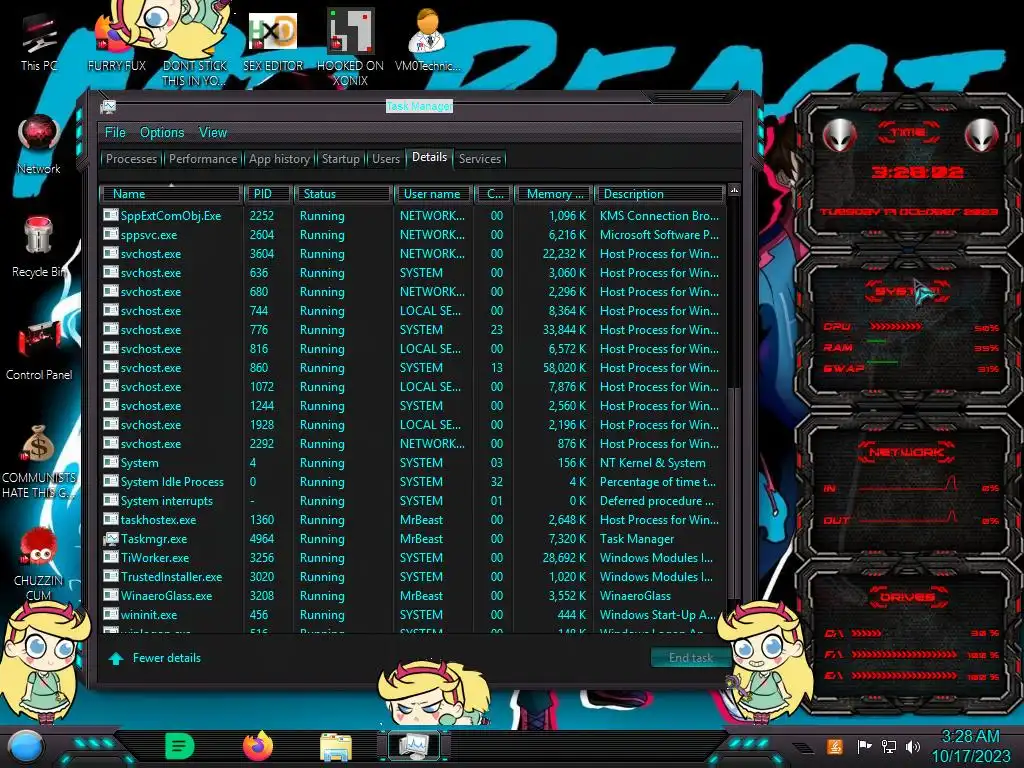Click the left alien head on time gadget

pyautogui.click(x=839, y=135)
